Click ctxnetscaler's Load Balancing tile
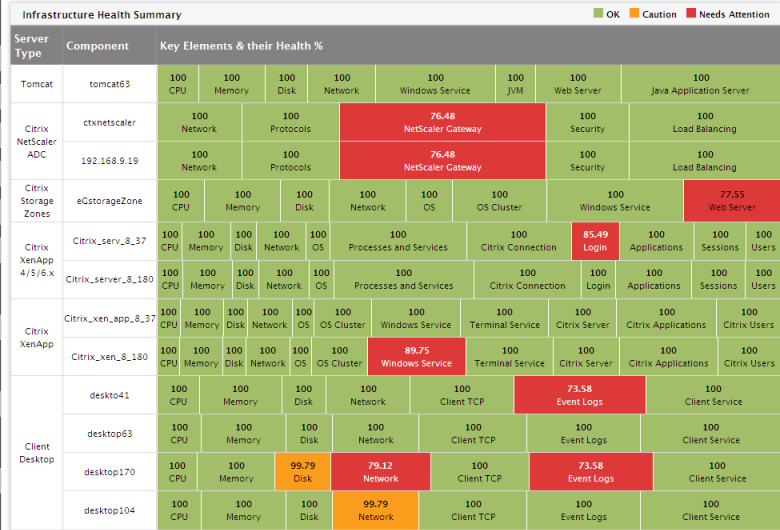Screen dimensions: 780x530 [x=704, y=122]
